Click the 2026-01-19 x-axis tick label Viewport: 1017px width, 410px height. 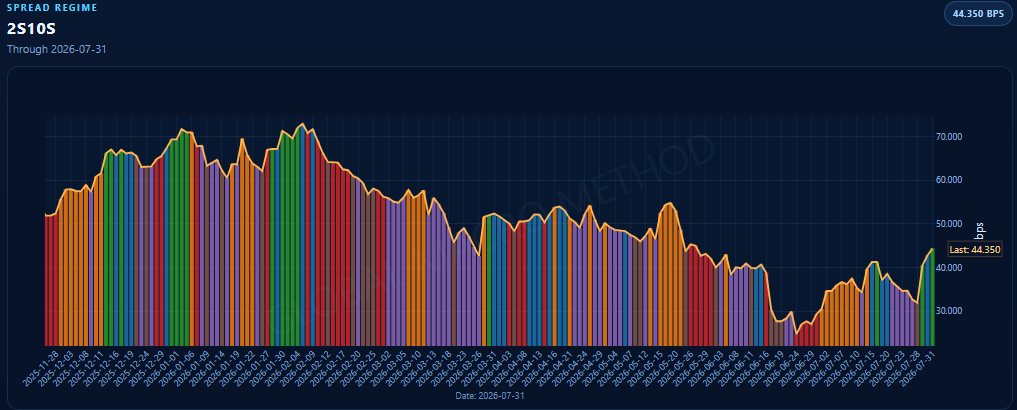222,368
